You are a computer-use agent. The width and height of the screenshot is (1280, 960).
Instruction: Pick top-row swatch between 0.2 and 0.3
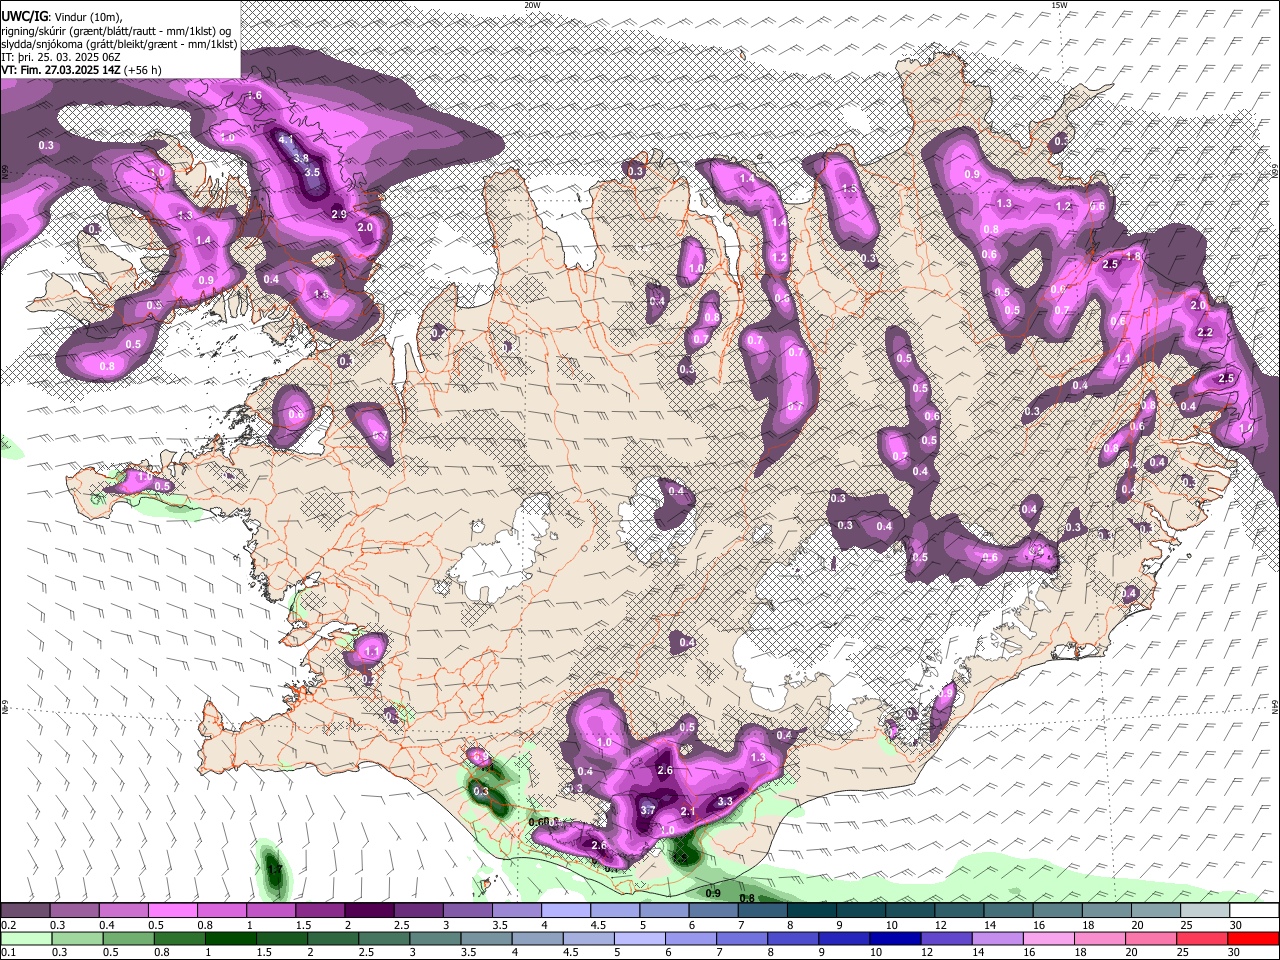(25, 910)
